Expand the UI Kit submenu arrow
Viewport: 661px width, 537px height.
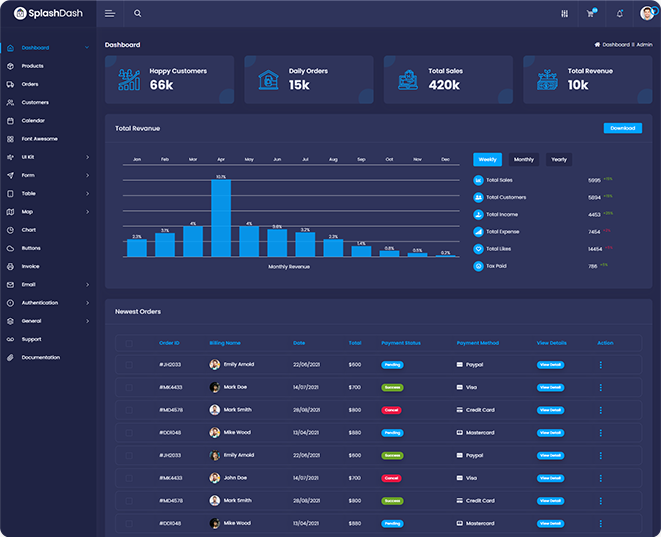(87, 157)
